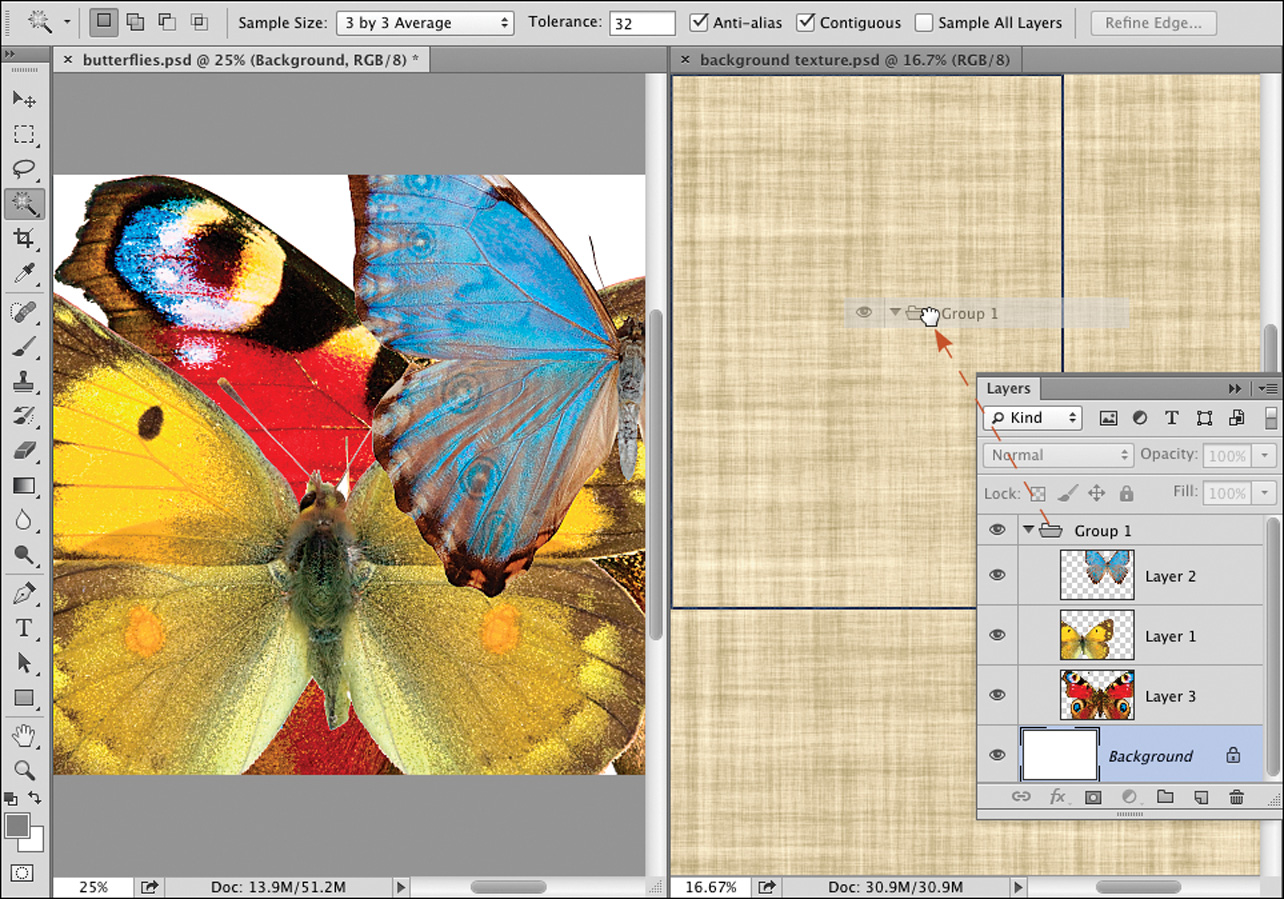Open Opacity value dropdown arrow
Viewport: 1284px width, 899px height.
1264,456
